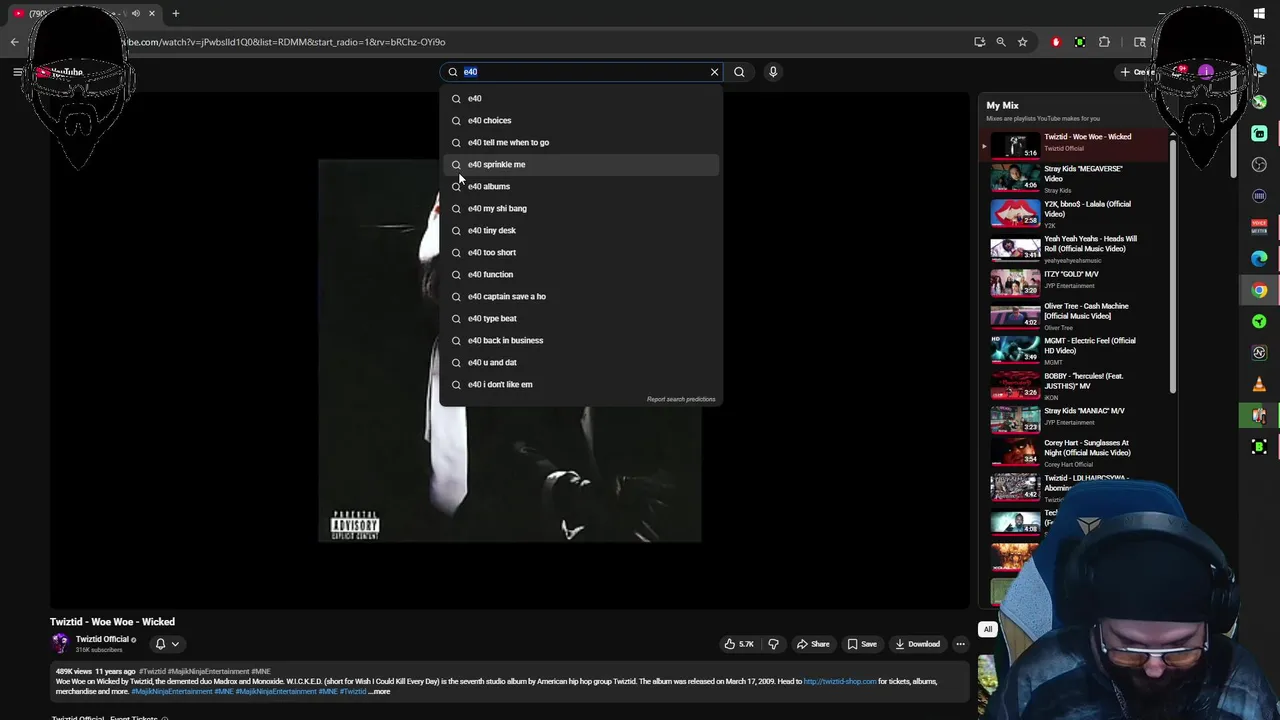The image size is (1280, 720).
Task: Pick suggestion "e40 function"
Action: click(x=581, y=274)
